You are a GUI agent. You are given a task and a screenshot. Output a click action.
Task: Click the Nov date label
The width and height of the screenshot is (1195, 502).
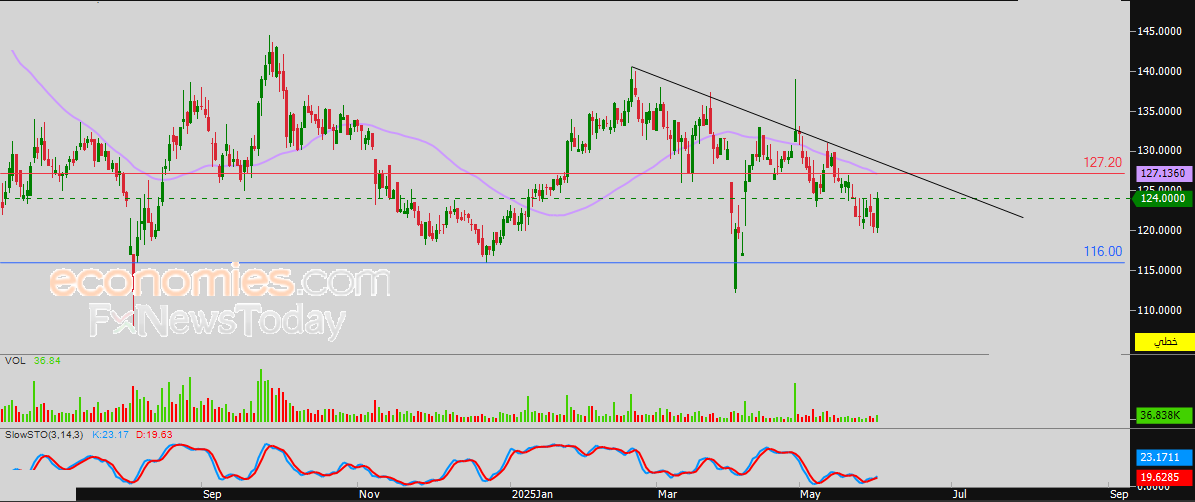click(x=368, y=495)
